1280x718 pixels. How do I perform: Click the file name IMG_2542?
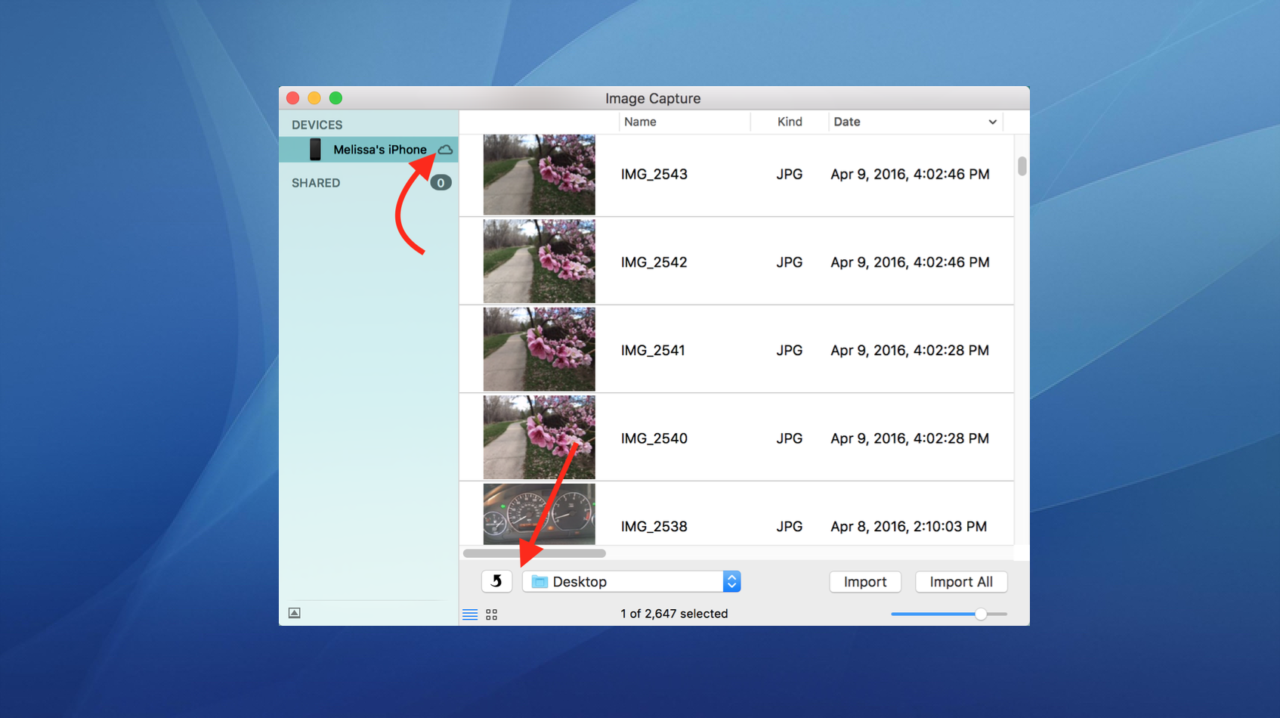(654, 262)
